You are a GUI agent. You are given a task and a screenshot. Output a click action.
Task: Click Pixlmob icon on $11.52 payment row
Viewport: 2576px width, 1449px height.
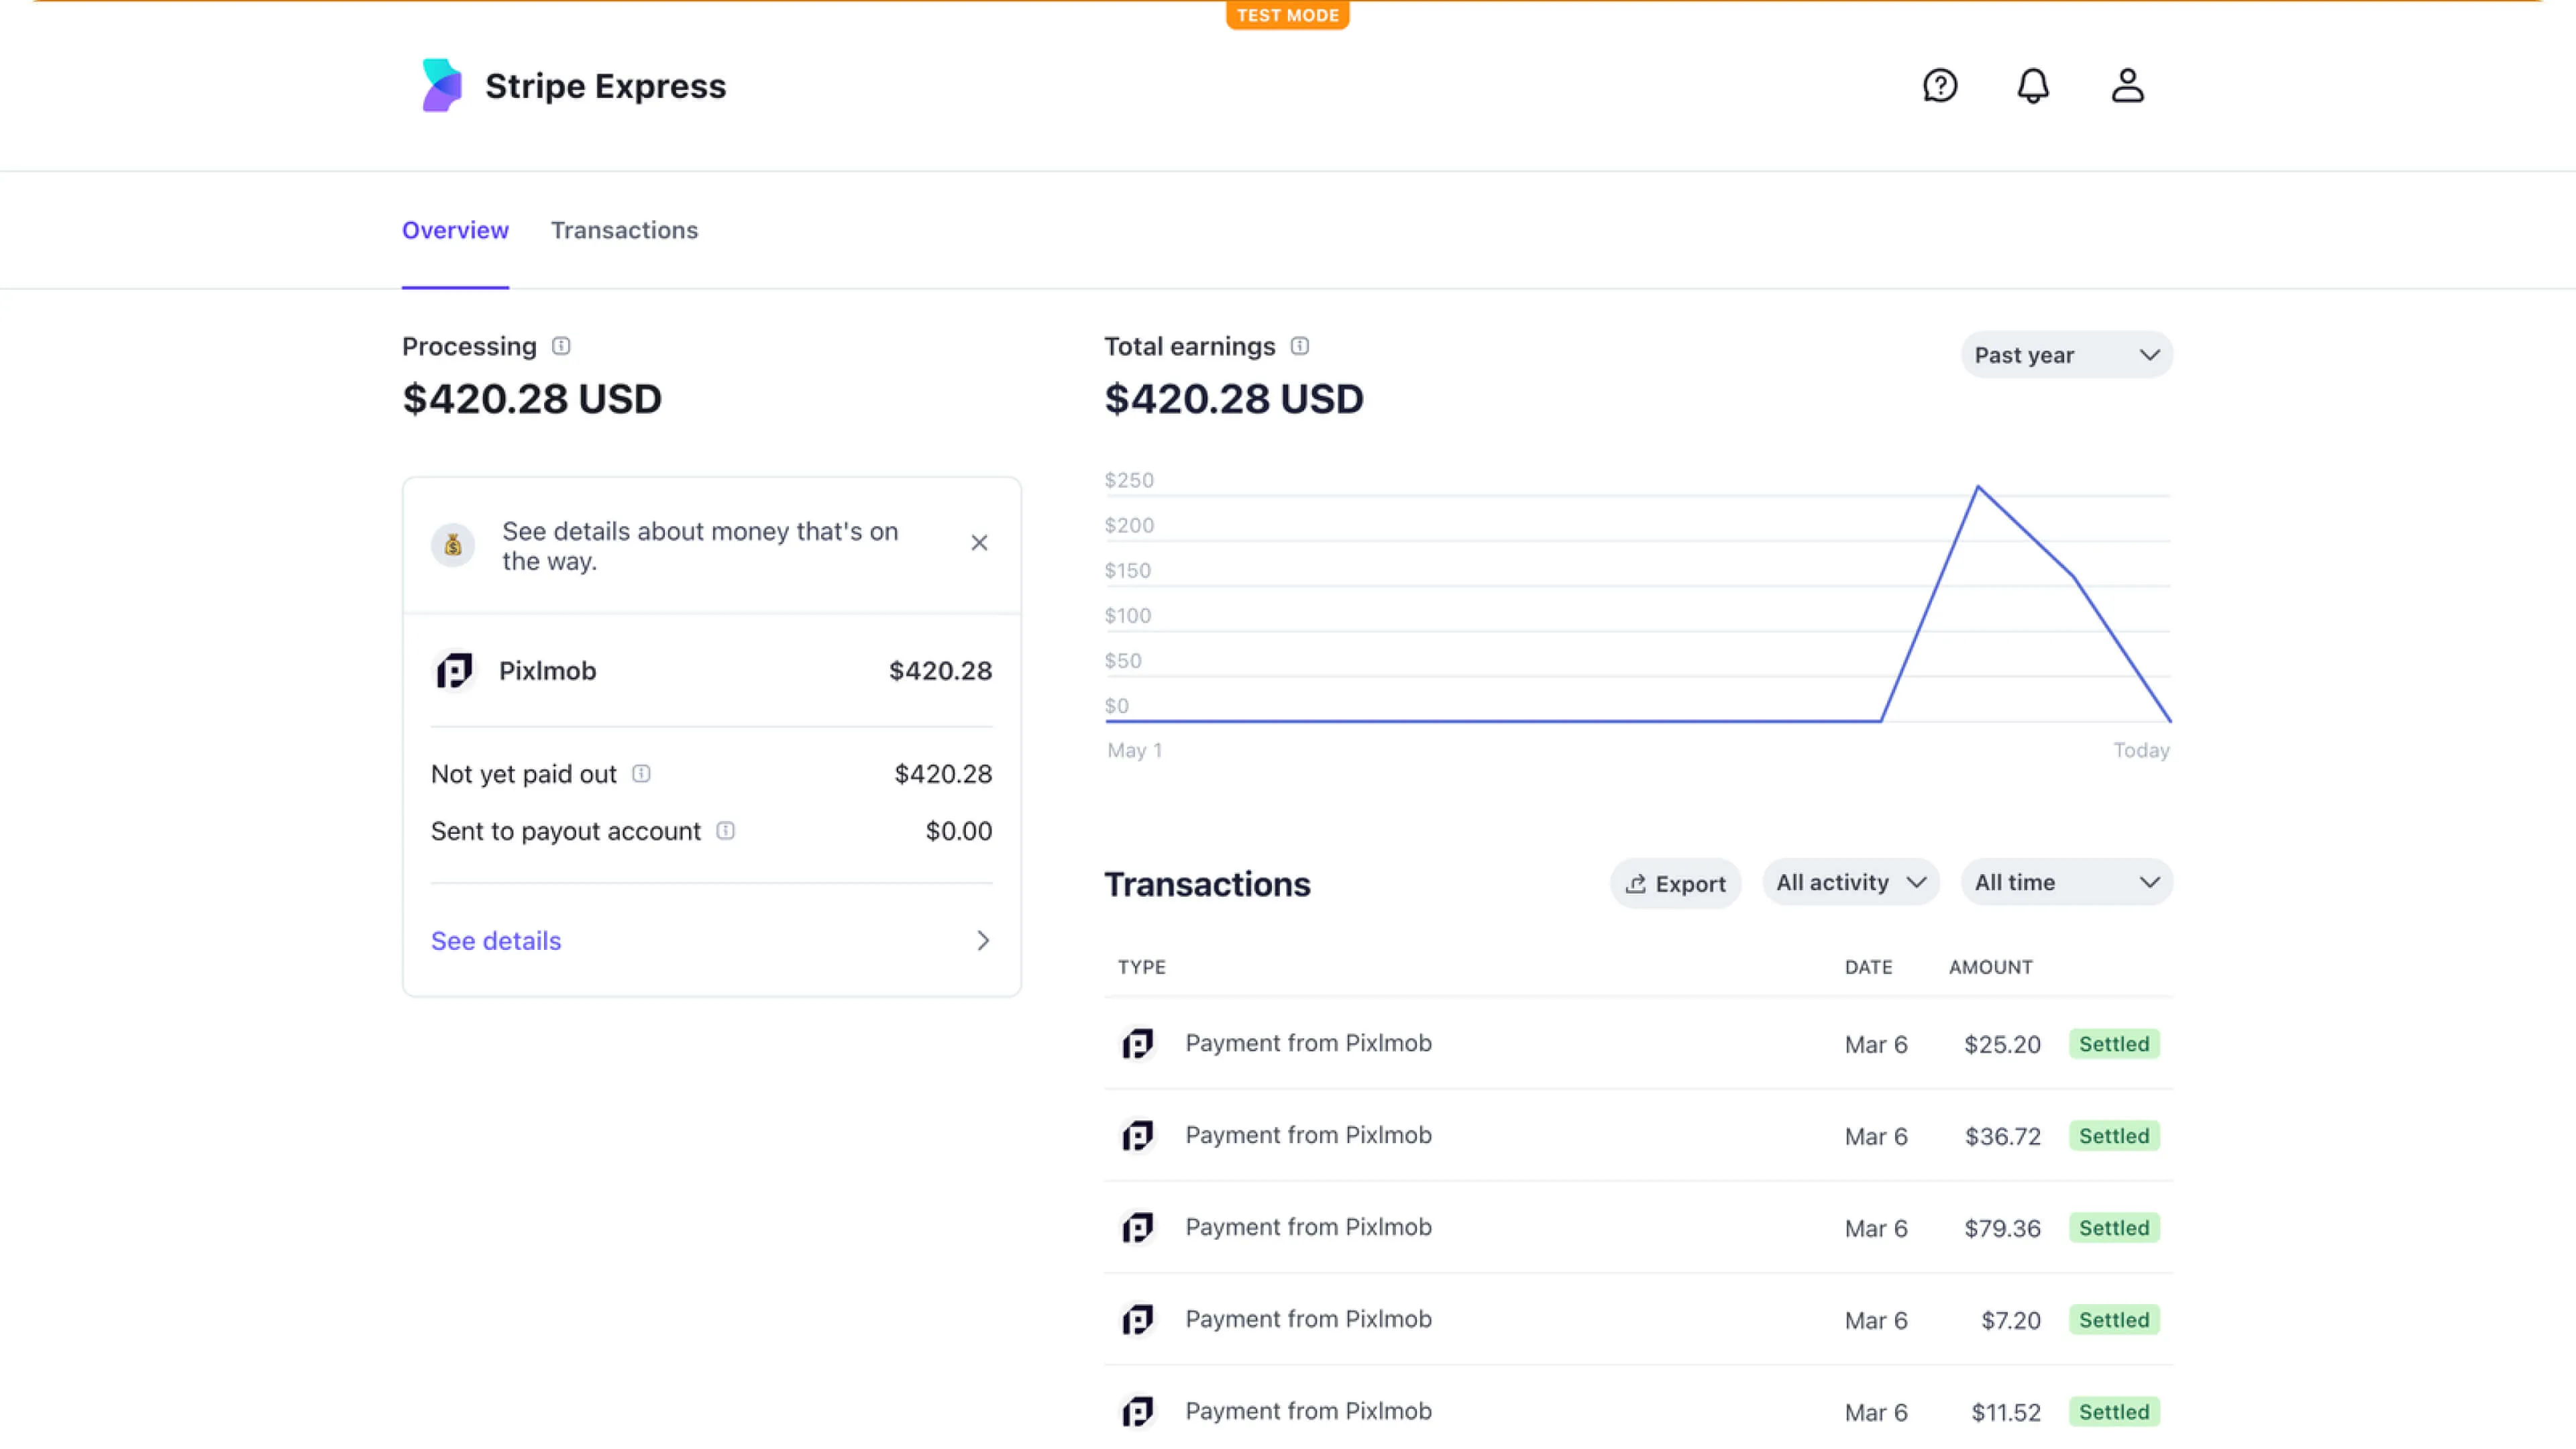pyautogui.click(x=1138, y=1412)
